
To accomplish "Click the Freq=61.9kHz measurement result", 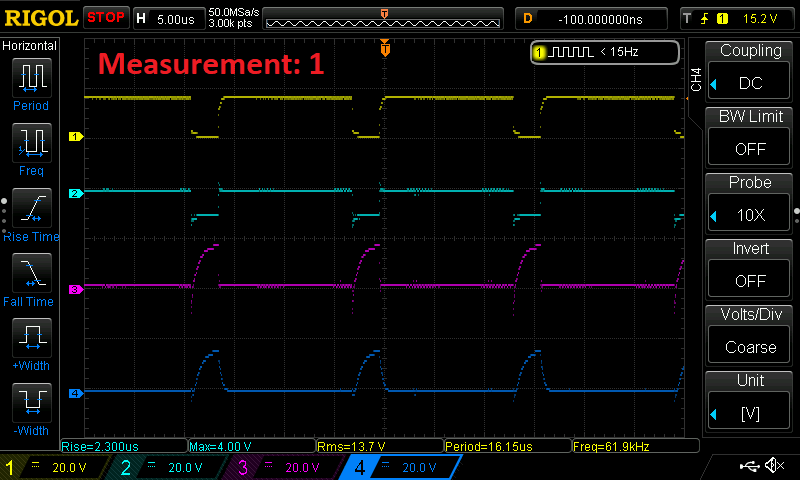I will (x=636, y=446).
